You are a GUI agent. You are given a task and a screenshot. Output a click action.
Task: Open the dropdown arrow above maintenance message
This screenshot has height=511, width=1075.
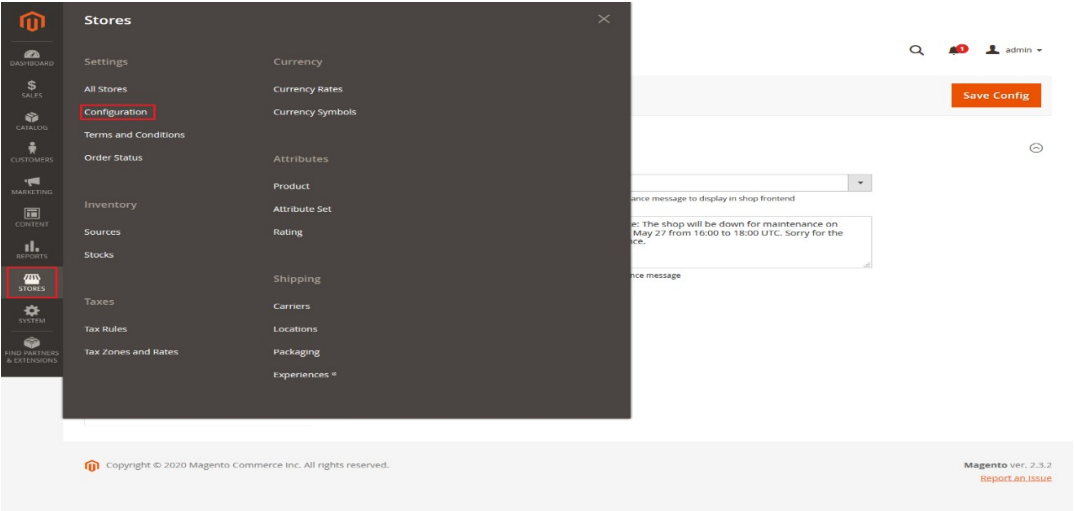860,183
